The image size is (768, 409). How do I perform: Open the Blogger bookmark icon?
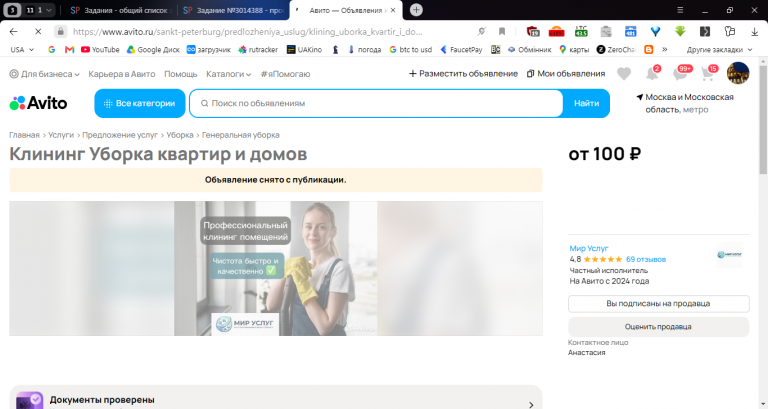[648, 49]
